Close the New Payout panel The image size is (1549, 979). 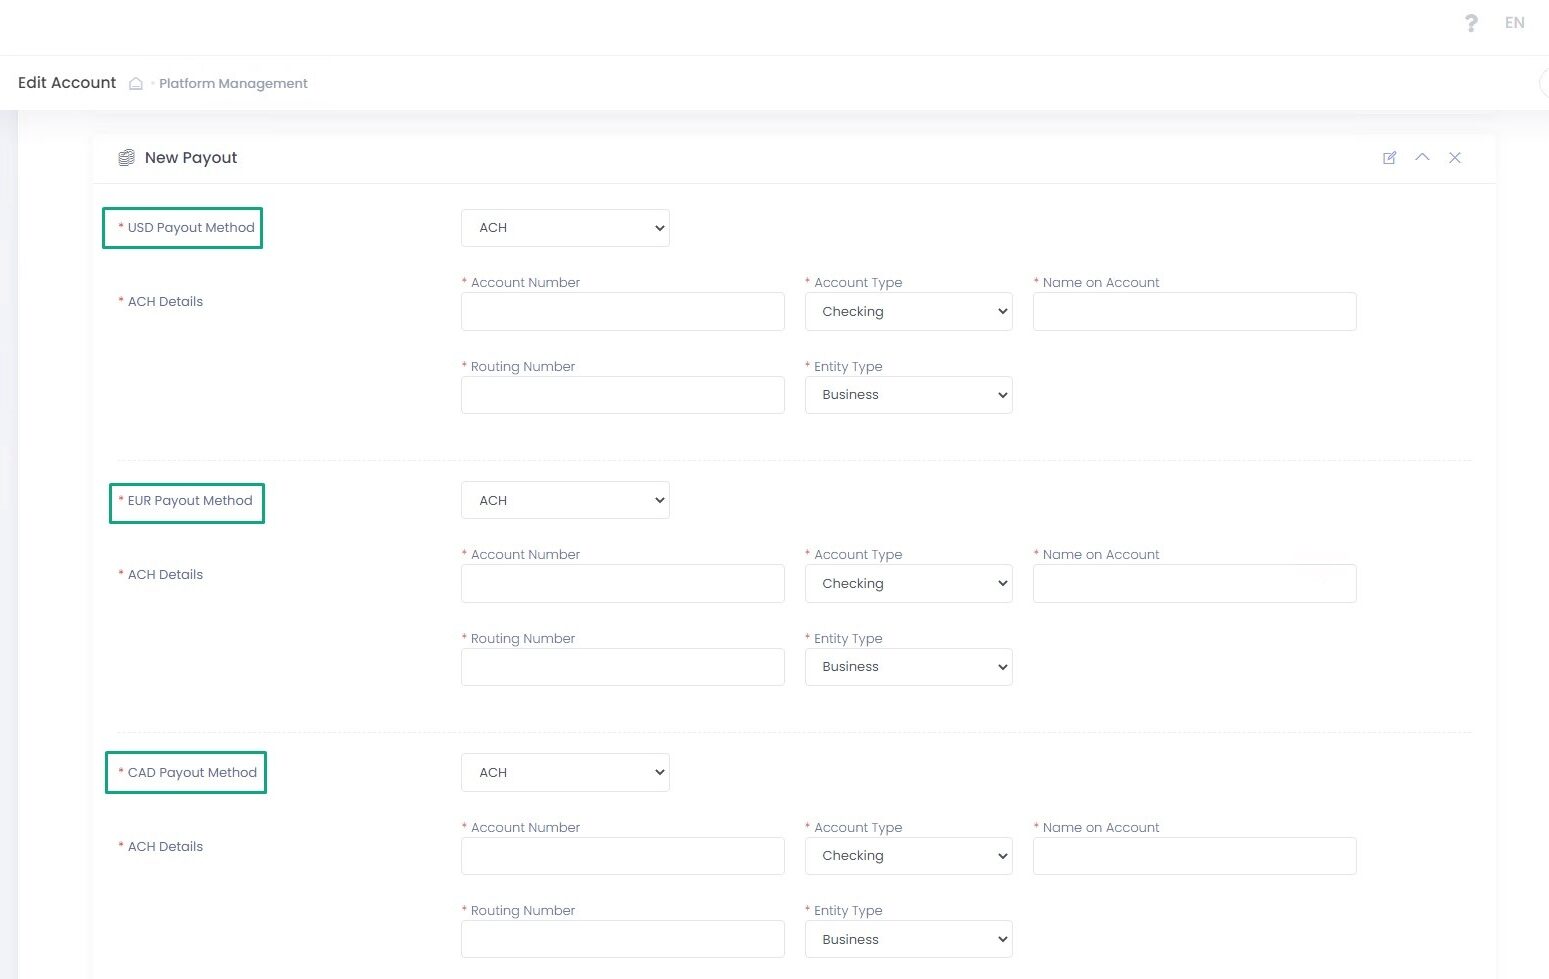coord(1455,158)
